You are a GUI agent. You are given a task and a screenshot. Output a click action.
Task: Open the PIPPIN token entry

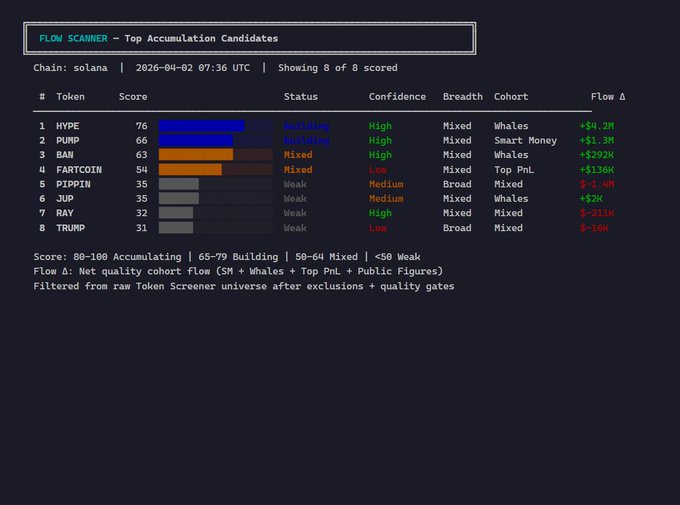[x=73, y=184]
